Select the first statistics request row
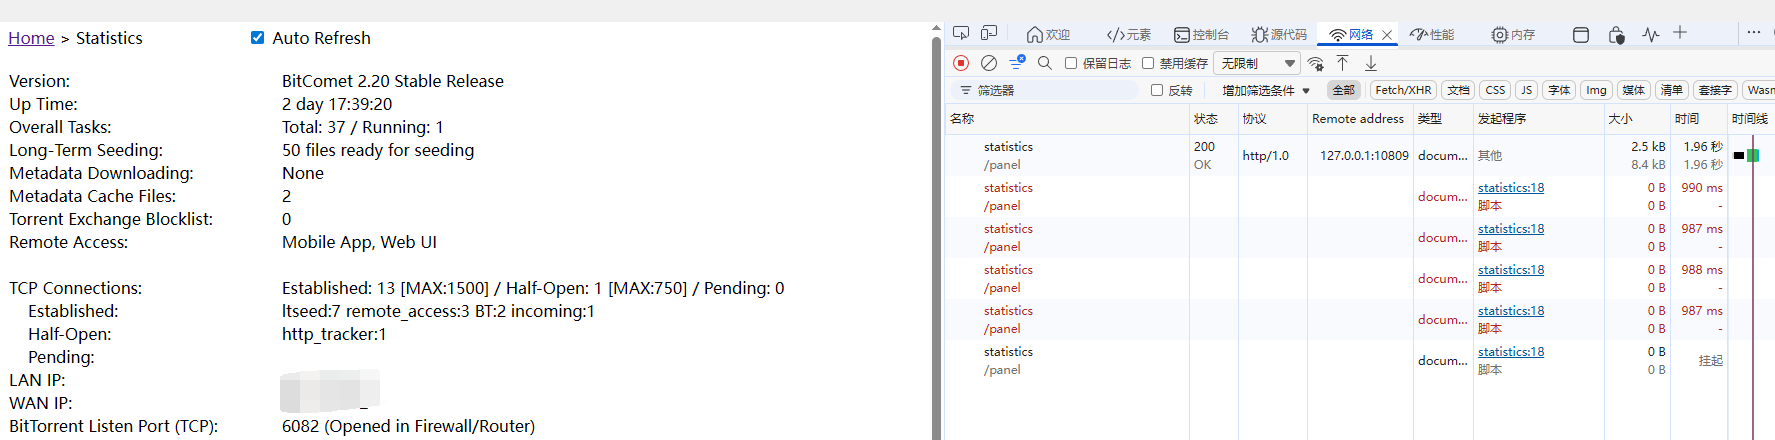 click(x=1008, y=155)
